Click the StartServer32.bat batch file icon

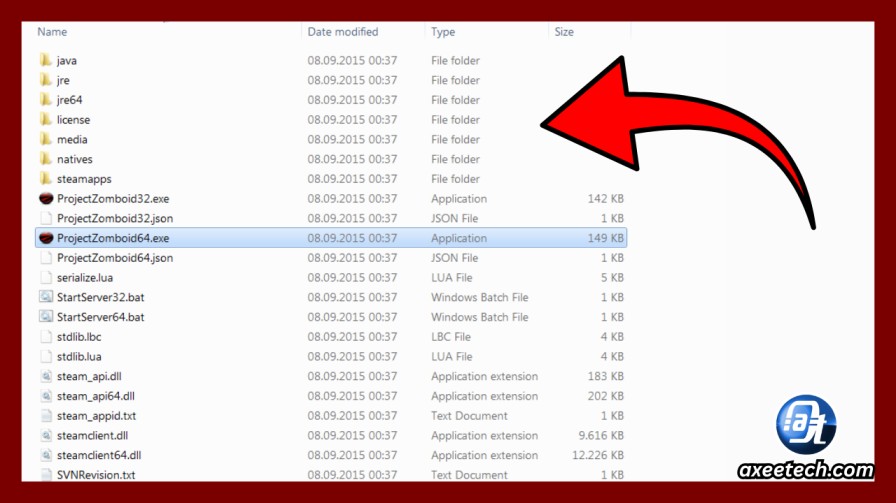point(46,297)
